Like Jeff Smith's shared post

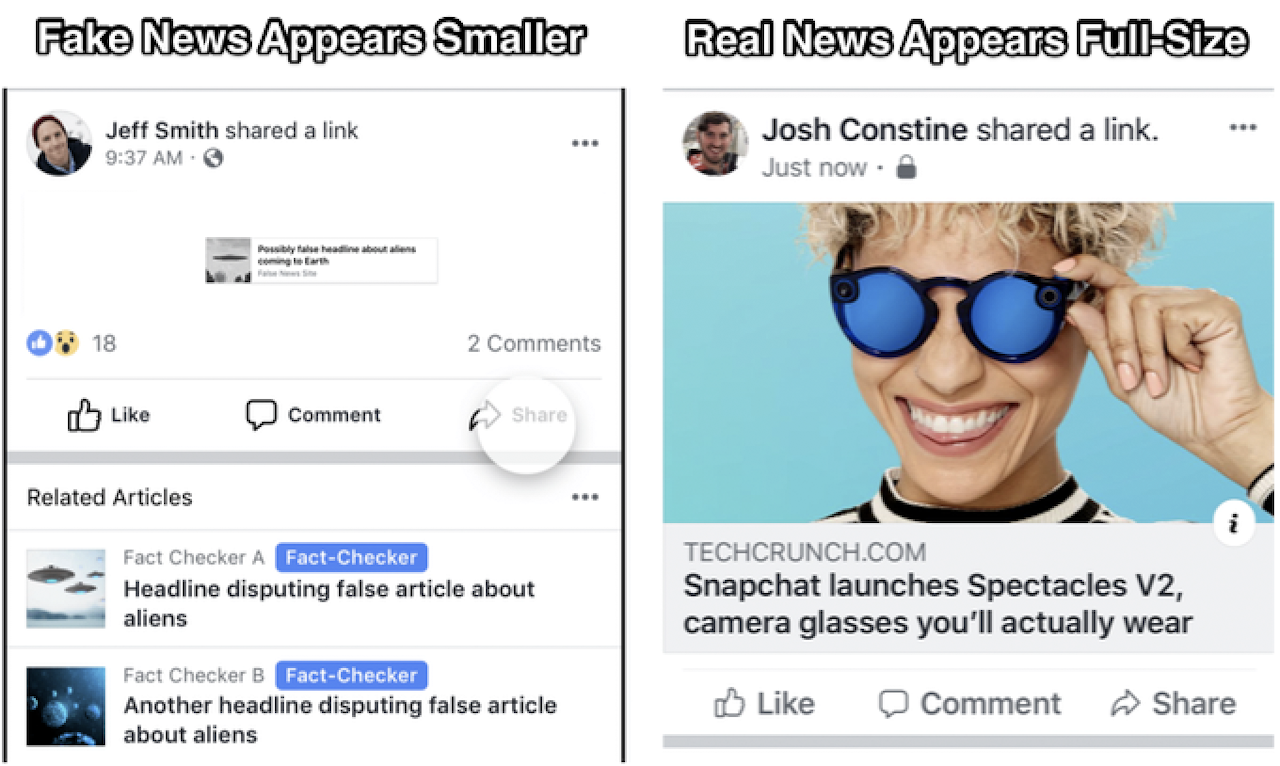coord(108,414)
